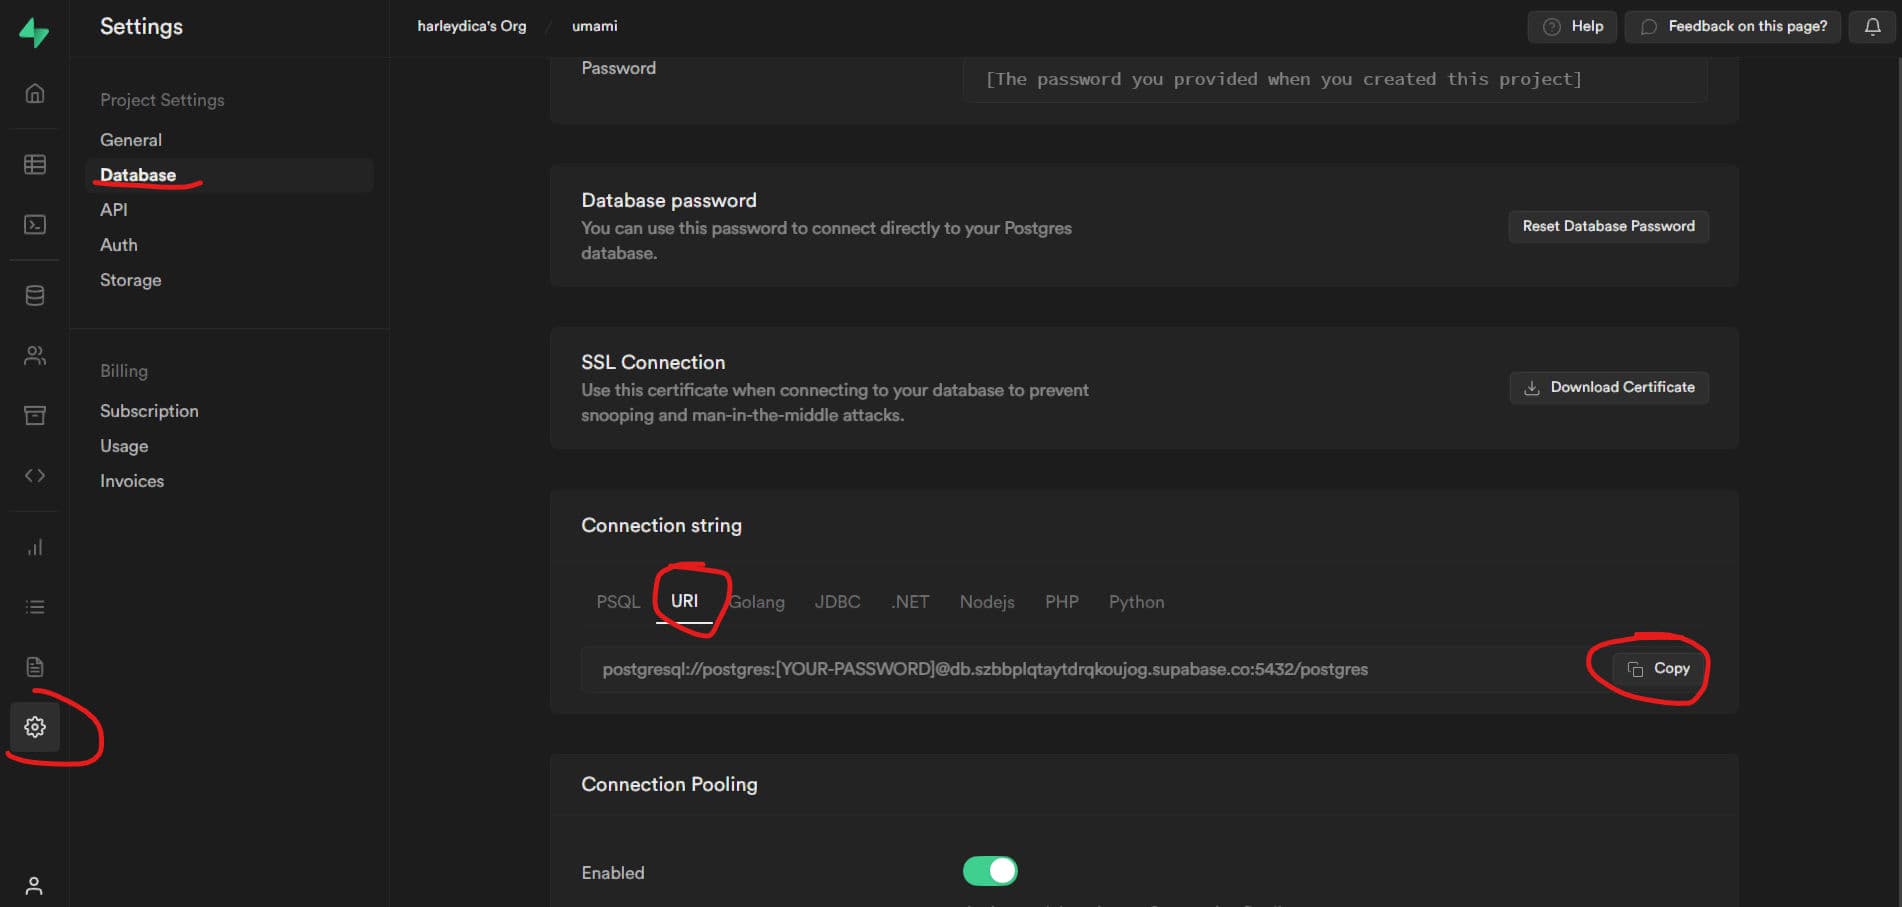Image resolution: width=1902 pixels, height=907 pixels.
Task: Click the notification bell icon
Action: pos(1872,26)
